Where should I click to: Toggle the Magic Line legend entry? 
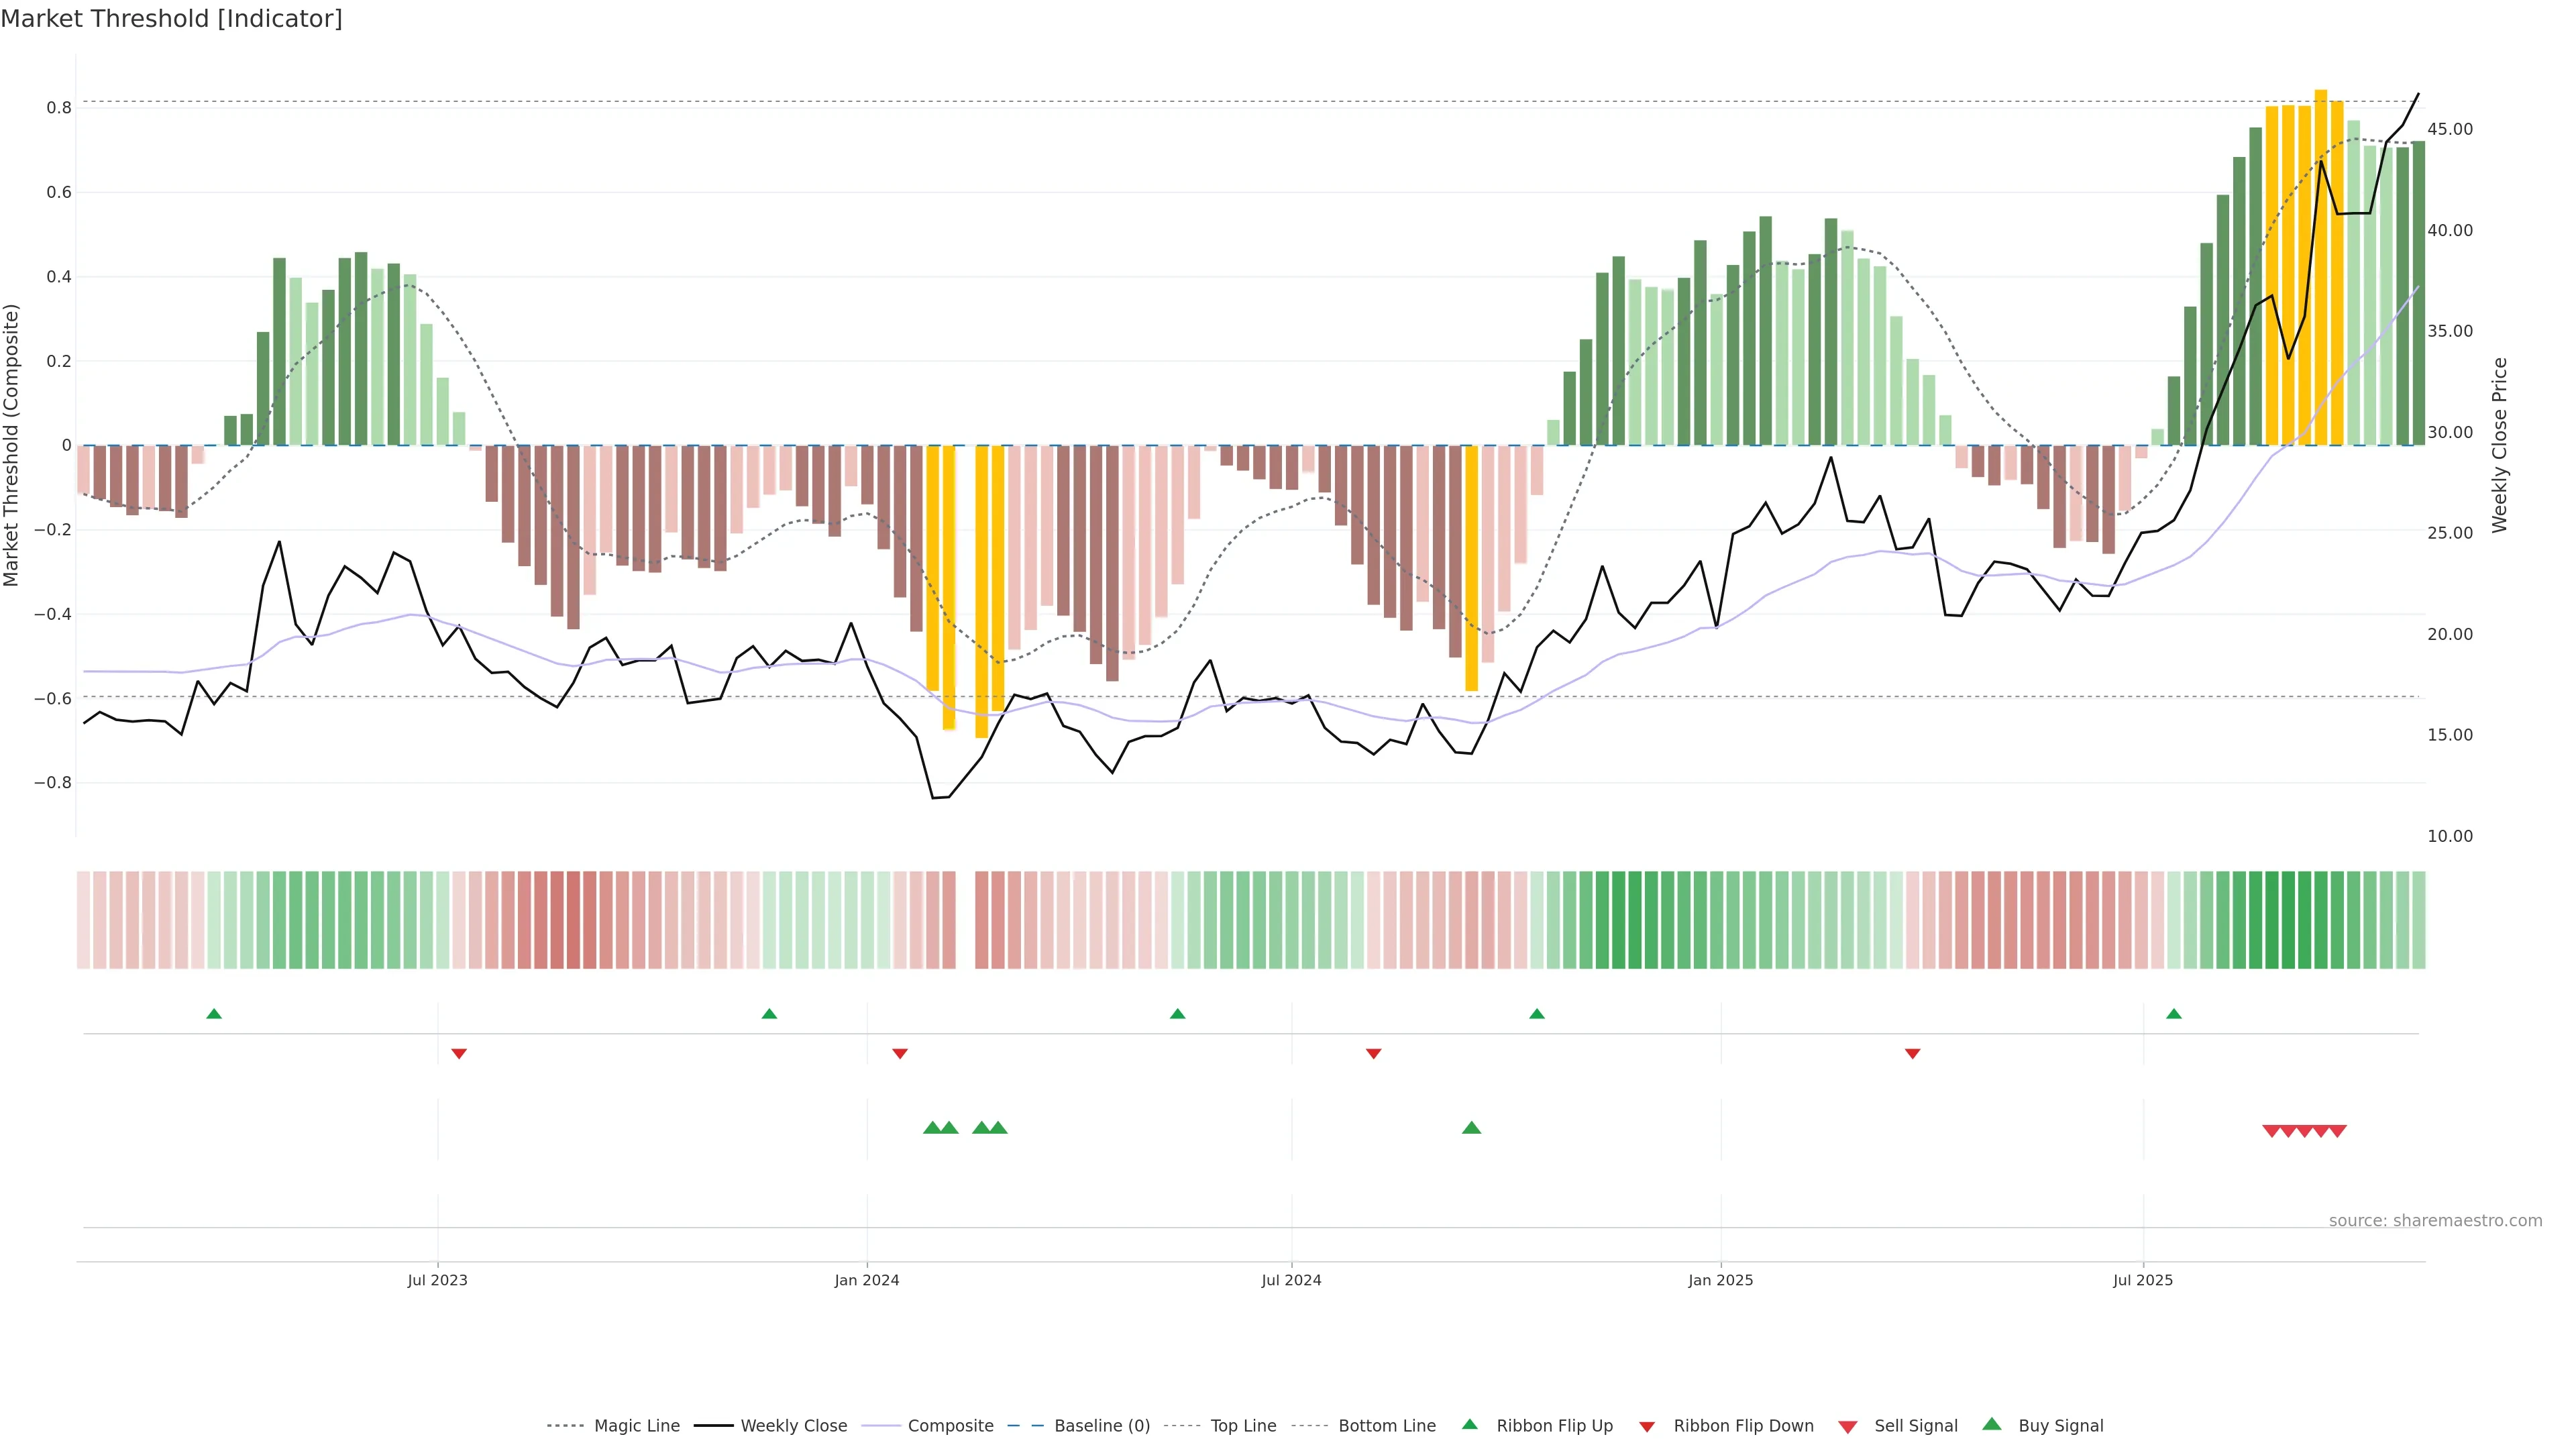(x=636, y=1425)
